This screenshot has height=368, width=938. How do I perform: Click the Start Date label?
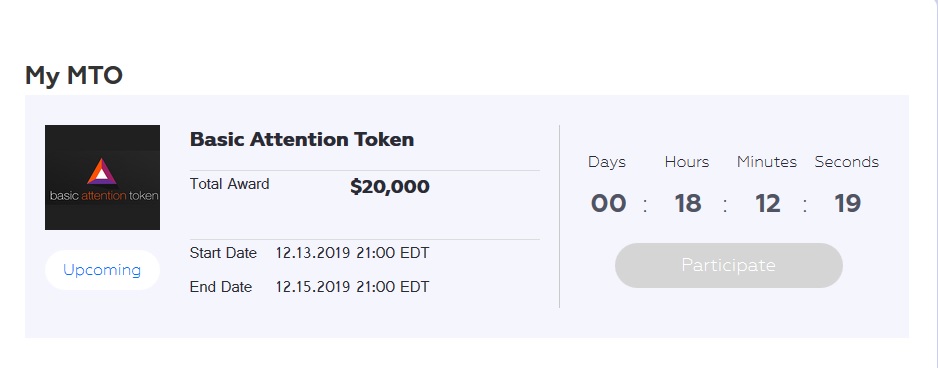point(223,253)
